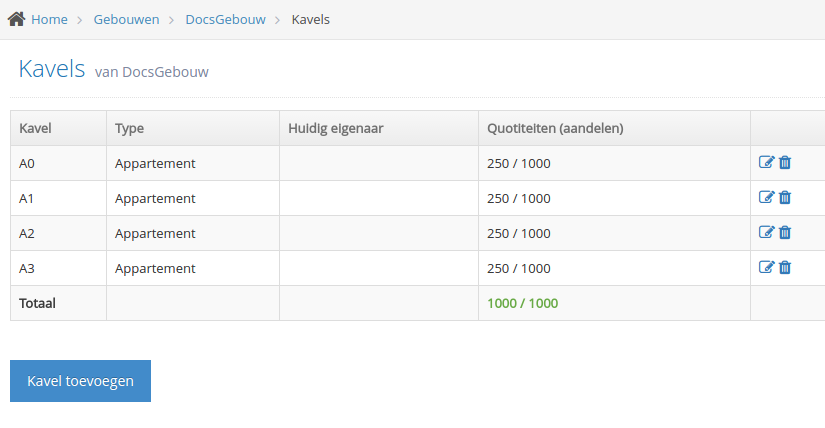Edit kavel A2 with pencil icon
The height and width of the screenshot is (428, 825).
[x=766, y=232]
